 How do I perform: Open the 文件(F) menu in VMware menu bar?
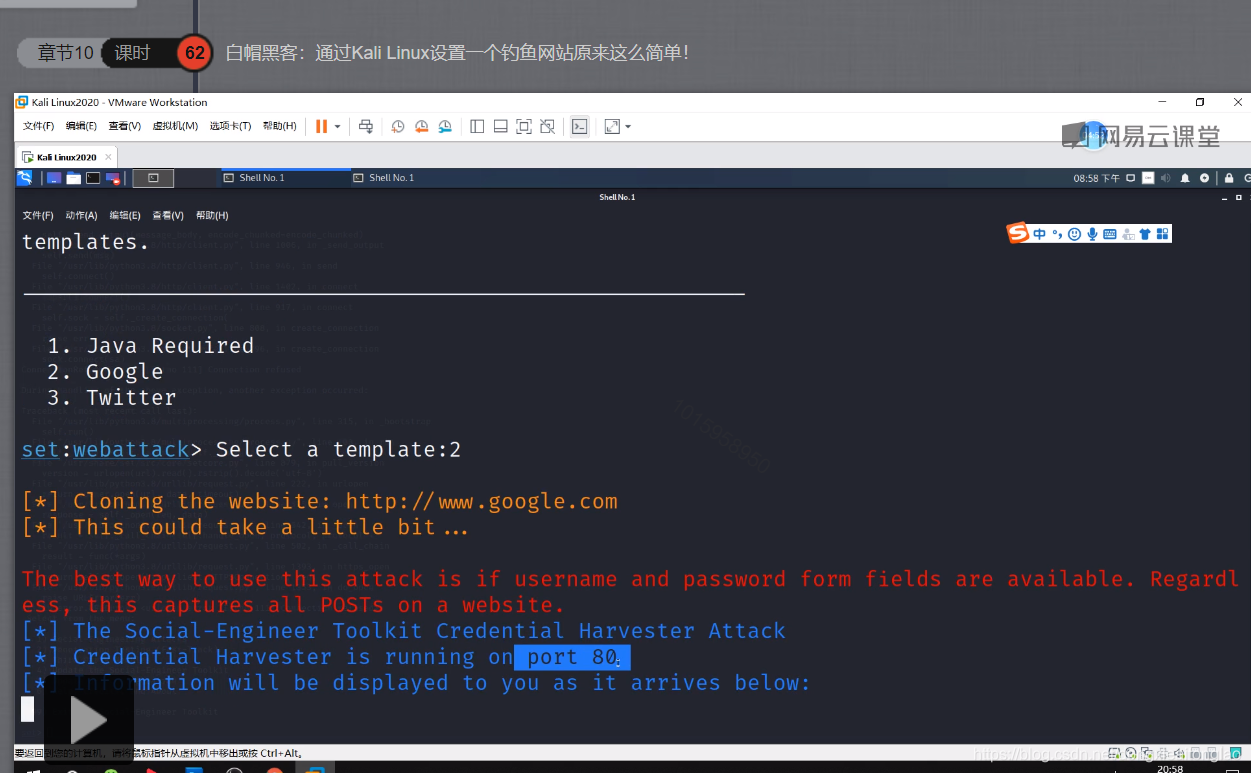pos(38,127)
